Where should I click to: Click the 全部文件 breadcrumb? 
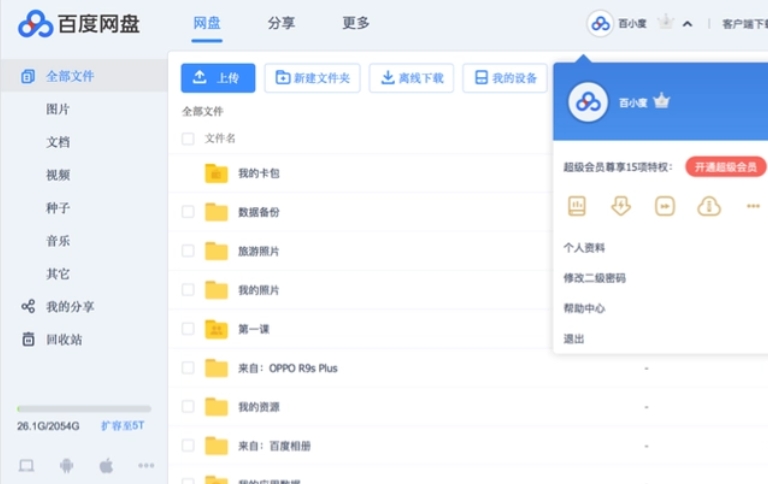pos(203,111)
